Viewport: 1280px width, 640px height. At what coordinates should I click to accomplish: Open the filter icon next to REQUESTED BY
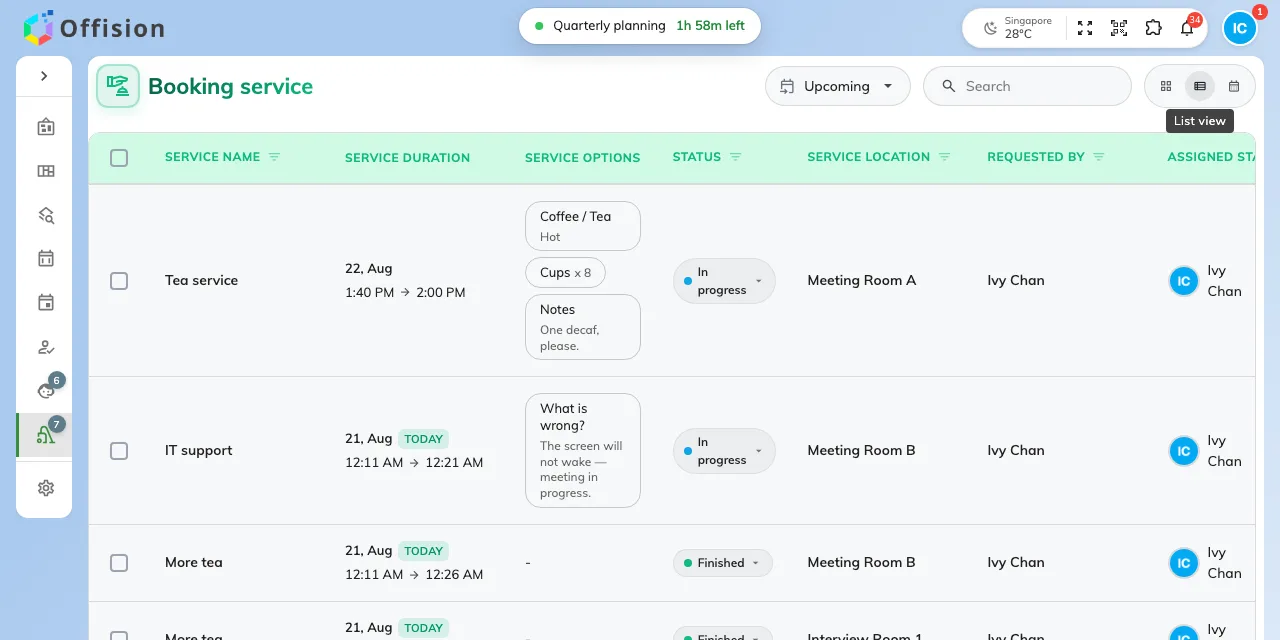click(1099, 157)
